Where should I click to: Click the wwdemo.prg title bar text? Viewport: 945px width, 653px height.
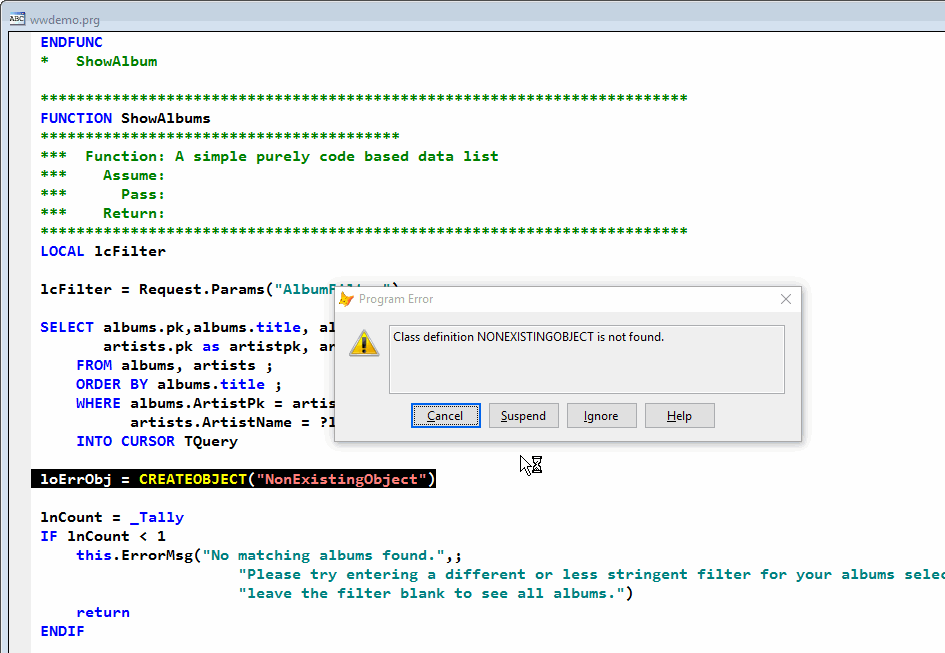pos(65,19)
